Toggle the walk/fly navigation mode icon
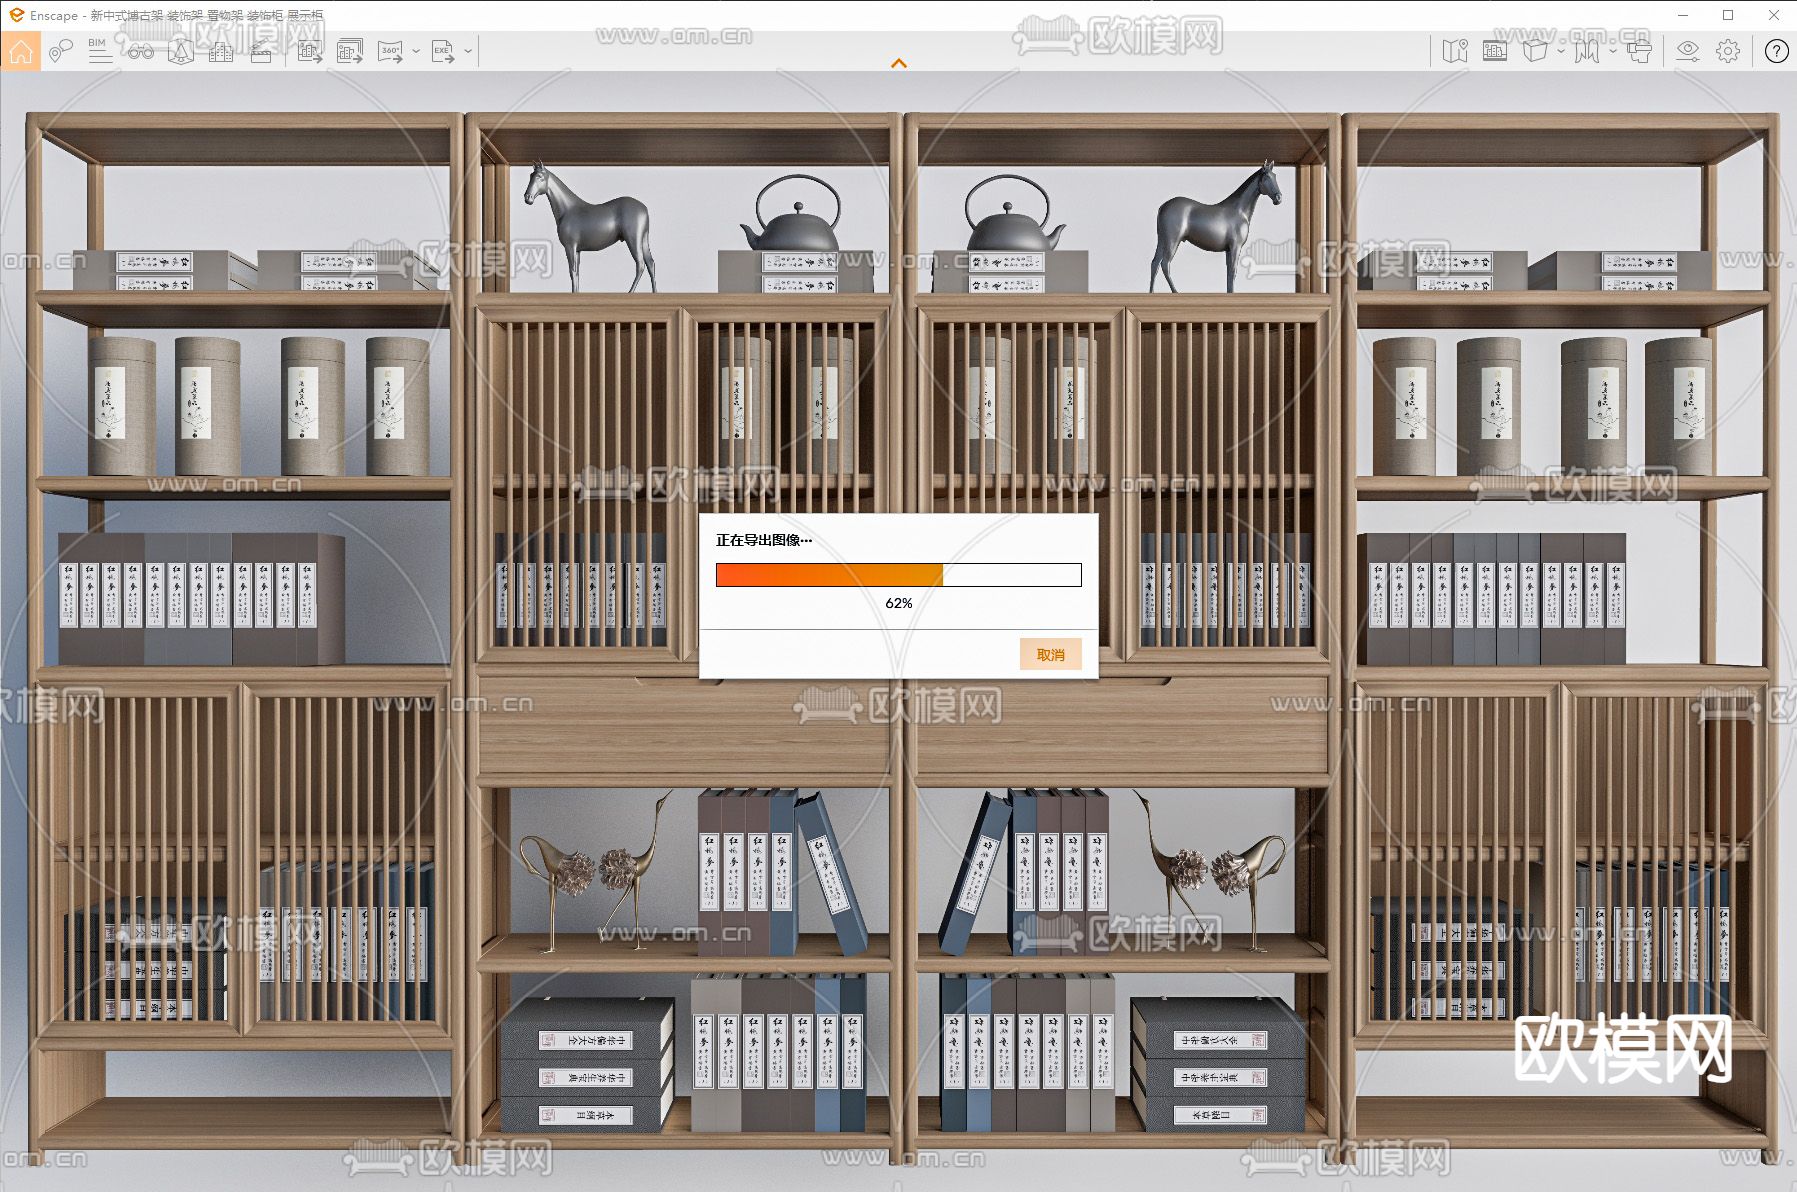Viewport: 1797px width, 1192px height. tap(1586, 51)
